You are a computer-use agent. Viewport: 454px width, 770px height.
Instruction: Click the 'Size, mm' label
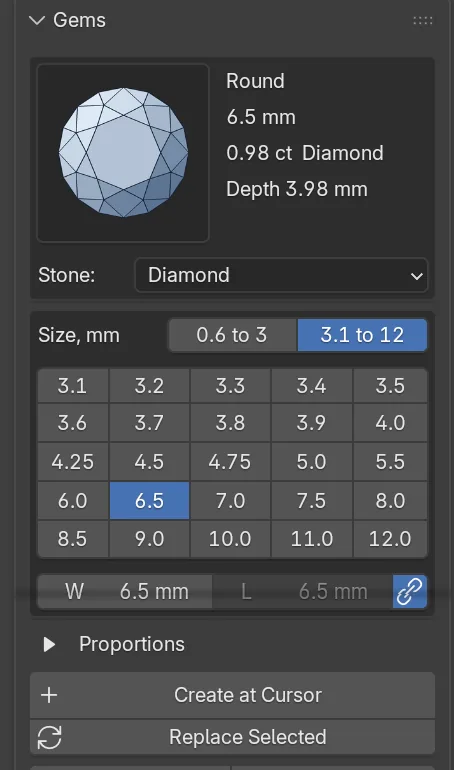79,335
